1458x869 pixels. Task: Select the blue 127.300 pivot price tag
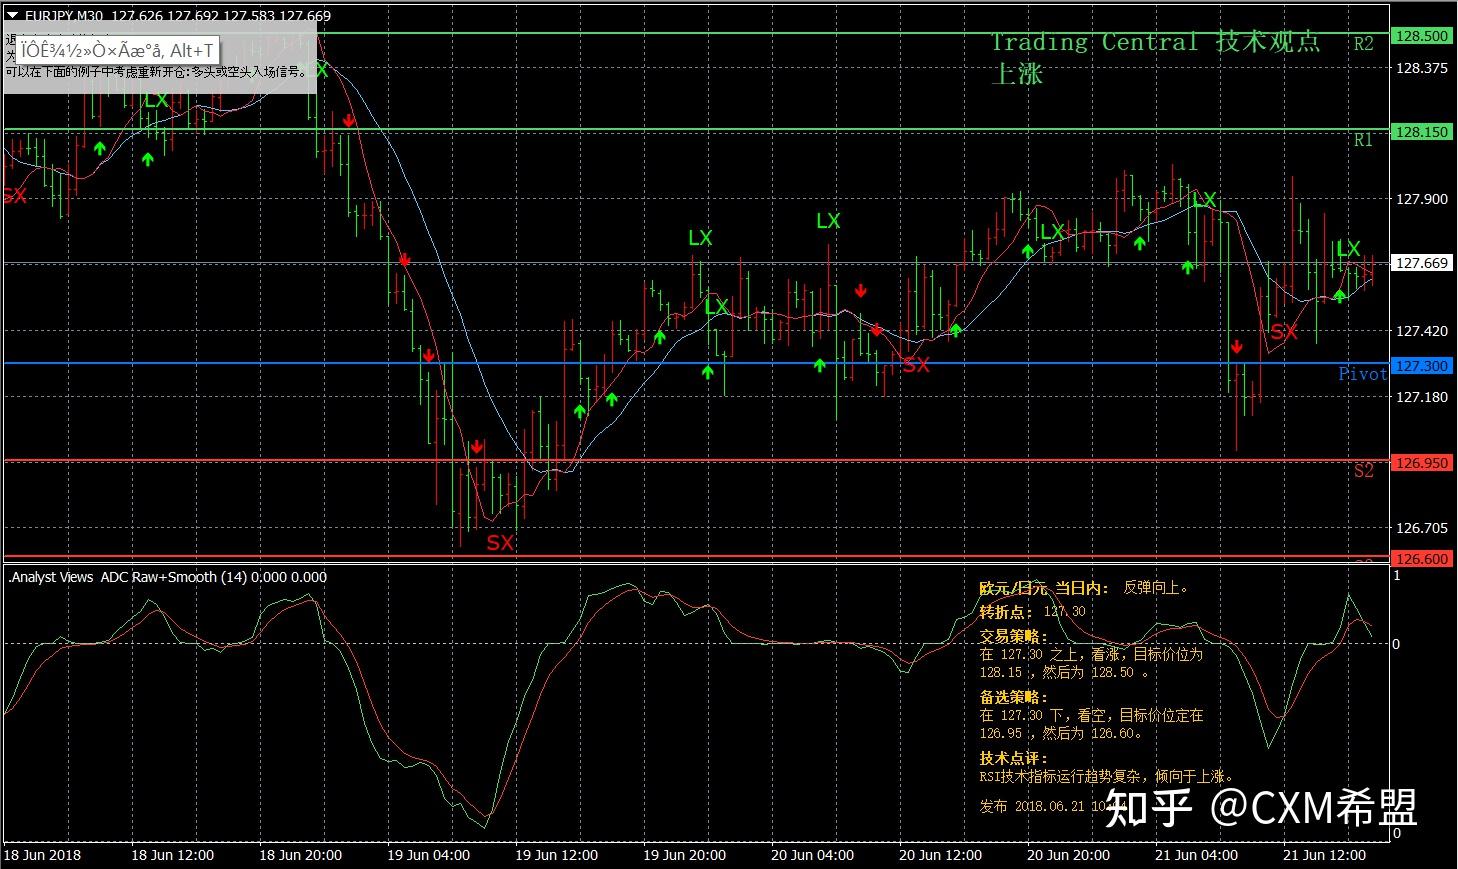(x=1422, y=366)
